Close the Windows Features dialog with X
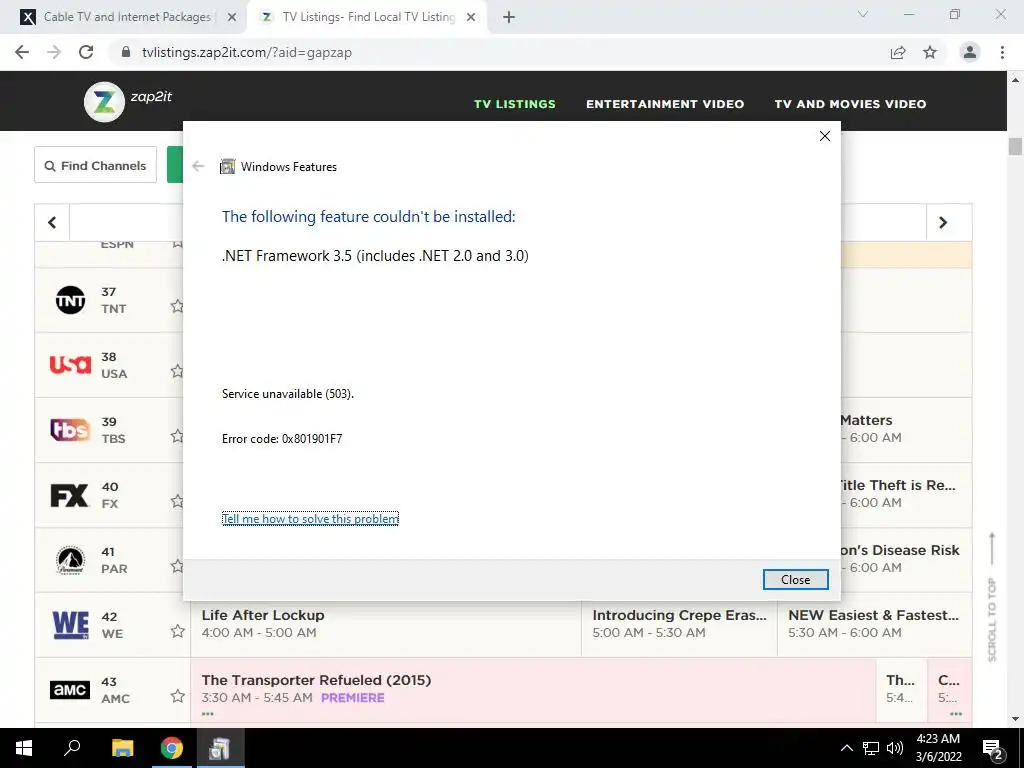This screenshot has width=1024, height=768. 825,136
